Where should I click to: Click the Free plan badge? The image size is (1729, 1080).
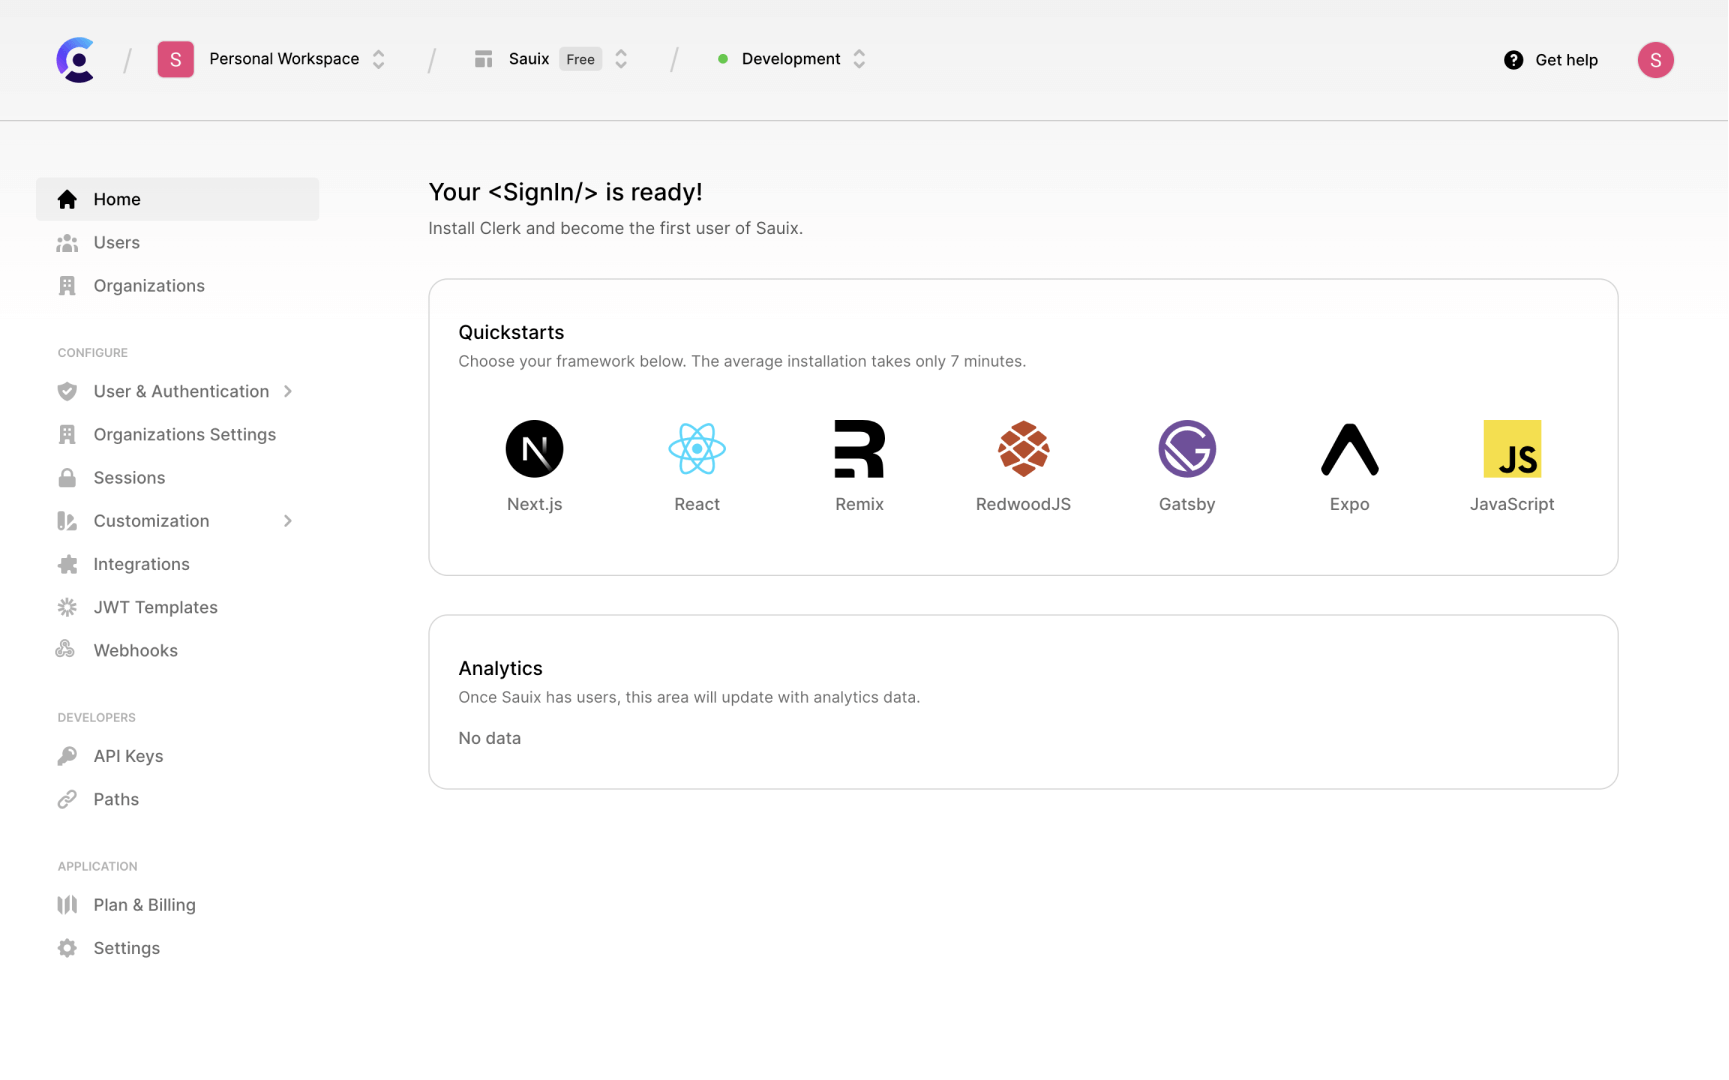[x=580, y=59]
